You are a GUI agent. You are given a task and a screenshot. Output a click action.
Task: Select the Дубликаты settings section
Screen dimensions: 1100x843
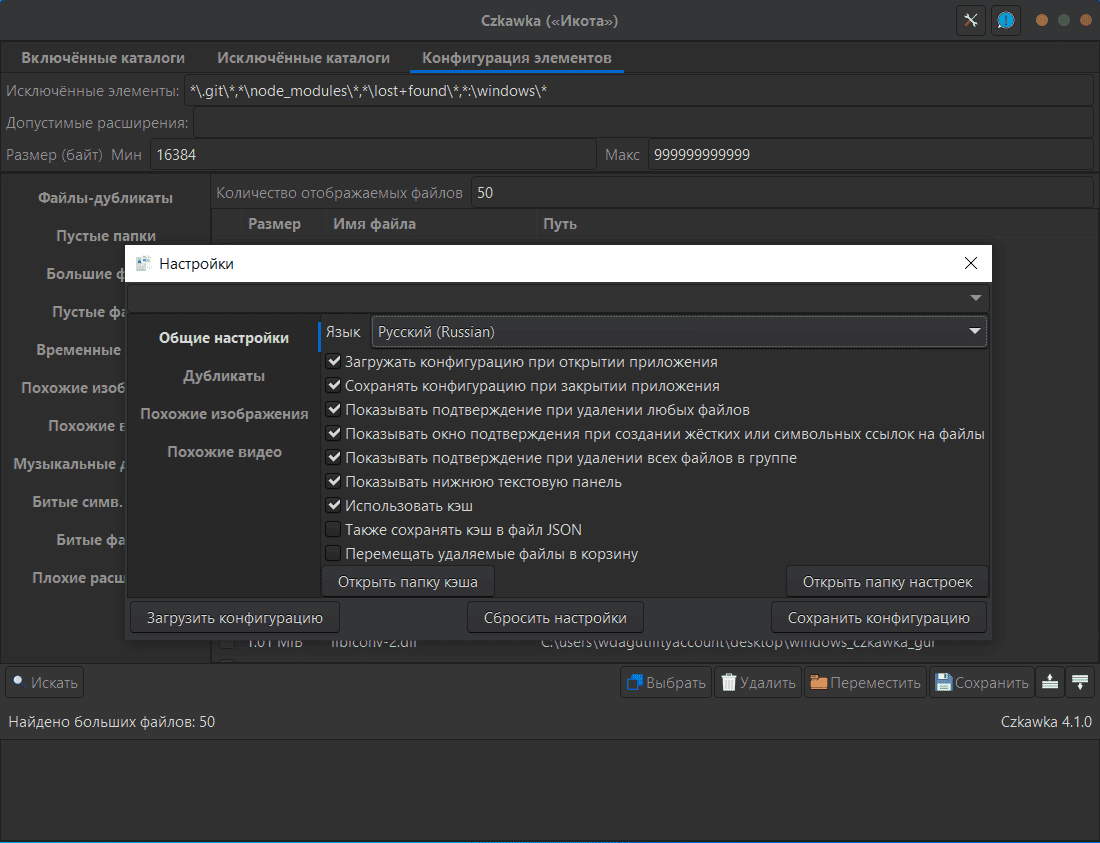(224, 376)
